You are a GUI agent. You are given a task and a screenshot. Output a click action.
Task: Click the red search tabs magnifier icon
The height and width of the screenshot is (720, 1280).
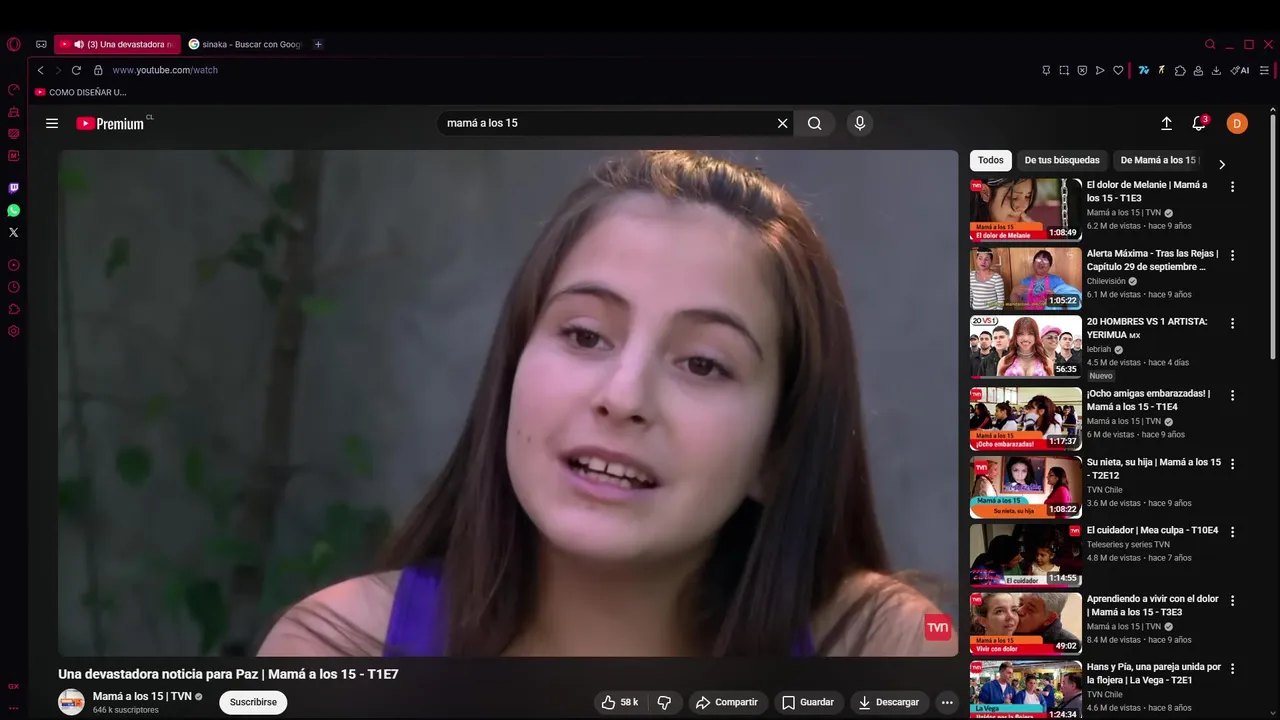1210,44
